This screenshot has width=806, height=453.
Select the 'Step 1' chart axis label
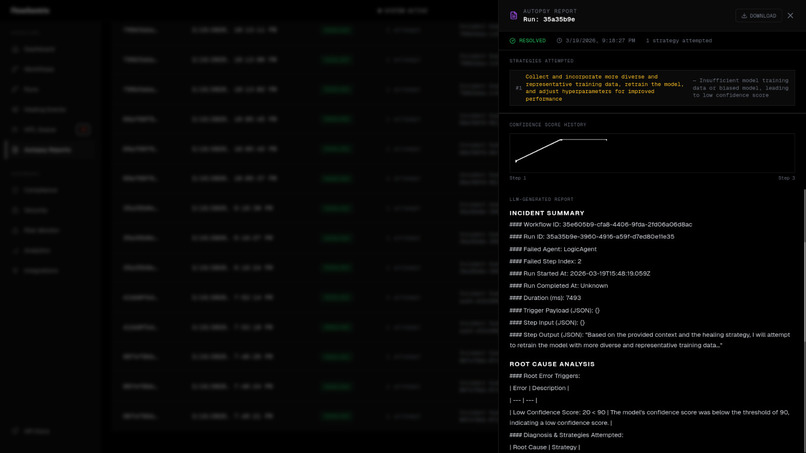point(518,178)
